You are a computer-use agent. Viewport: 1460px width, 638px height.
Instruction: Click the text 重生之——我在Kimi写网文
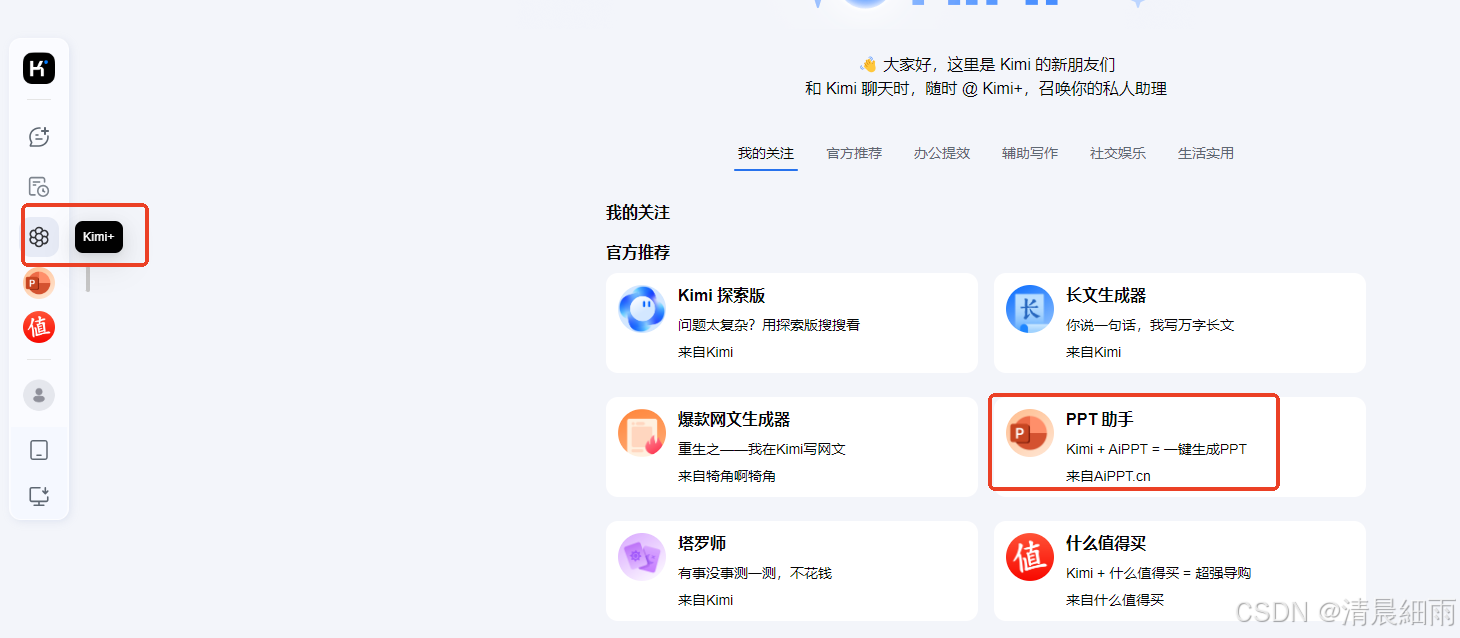click(x=762, y=449)
